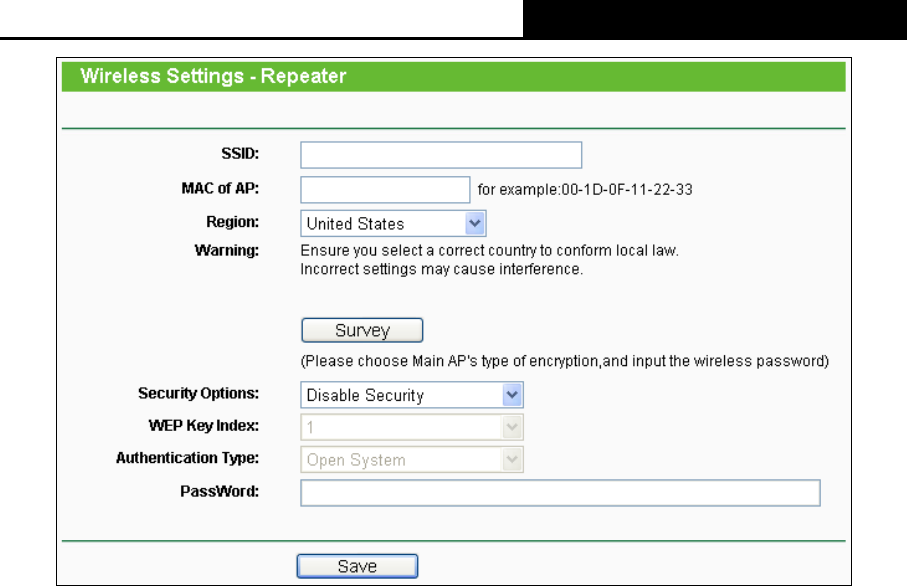Click the PassWord label
Viewport: 907px width, 586px height.
tap(220, 492)
